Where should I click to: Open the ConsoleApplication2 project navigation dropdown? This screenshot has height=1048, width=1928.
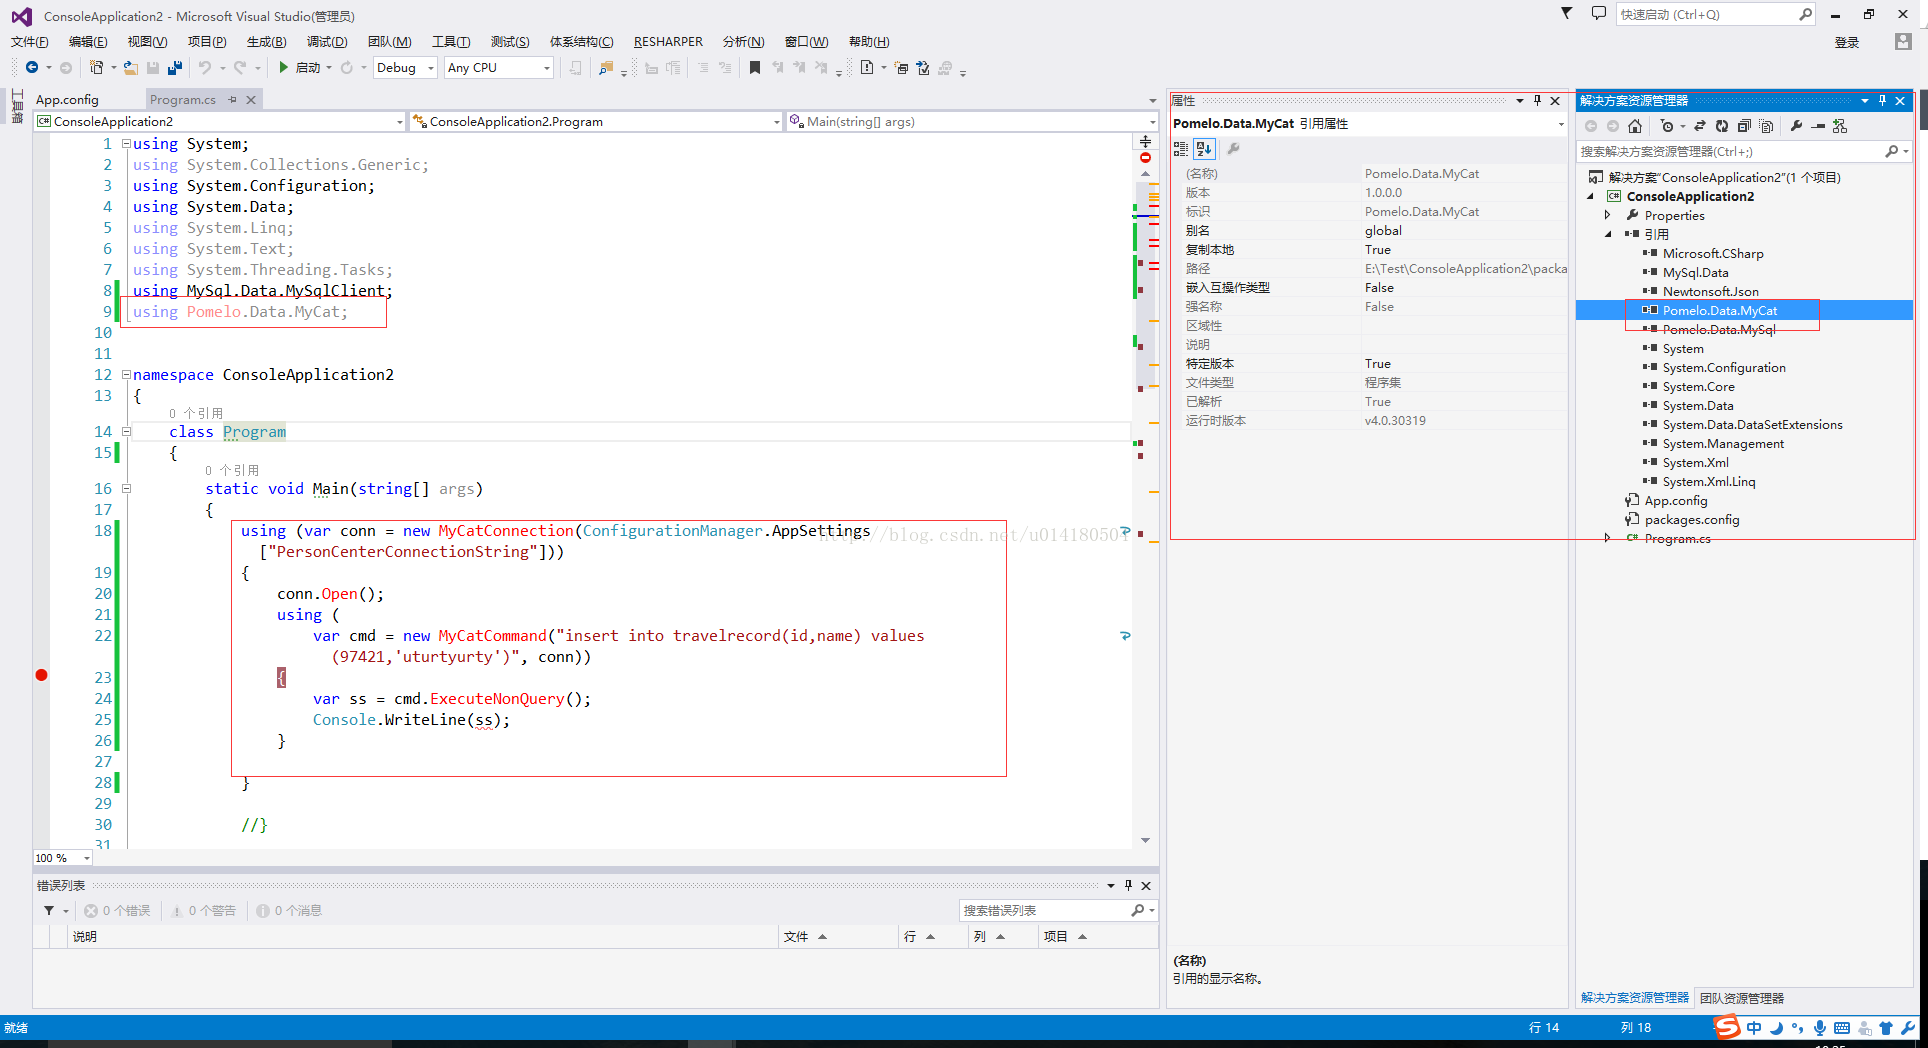point(220,121)
